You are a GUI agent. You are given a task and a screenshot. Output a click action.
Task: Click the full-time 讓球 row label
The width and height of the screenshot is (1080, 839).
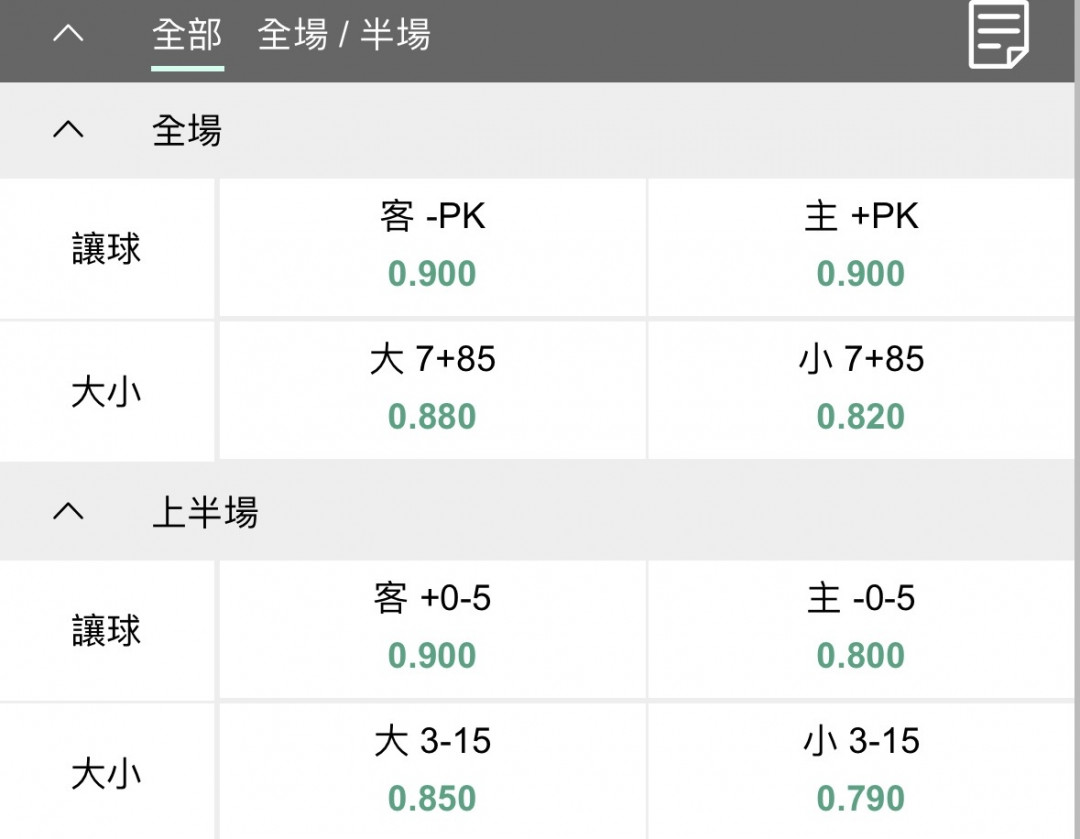(106, 249)
